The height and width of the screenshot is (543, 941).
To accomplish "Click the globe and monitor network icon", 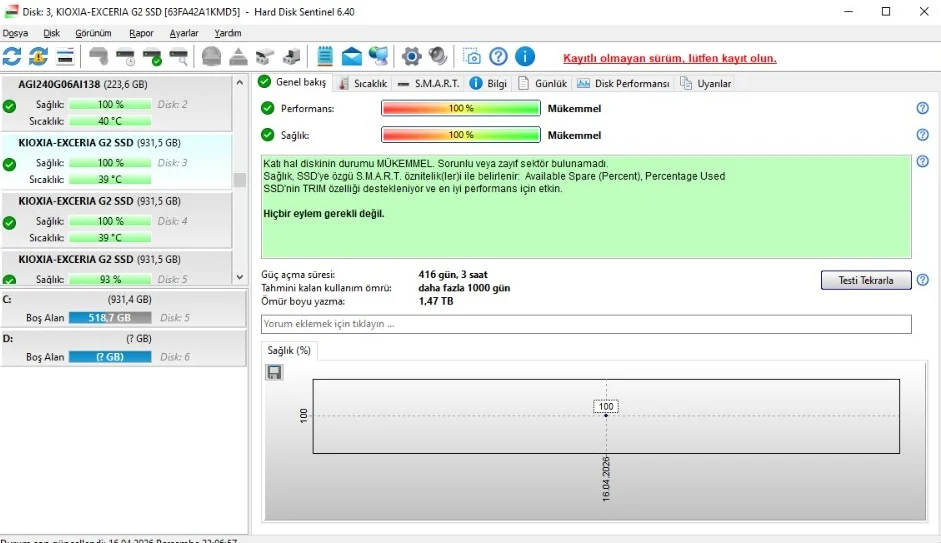I will click(x=378, y=56).
